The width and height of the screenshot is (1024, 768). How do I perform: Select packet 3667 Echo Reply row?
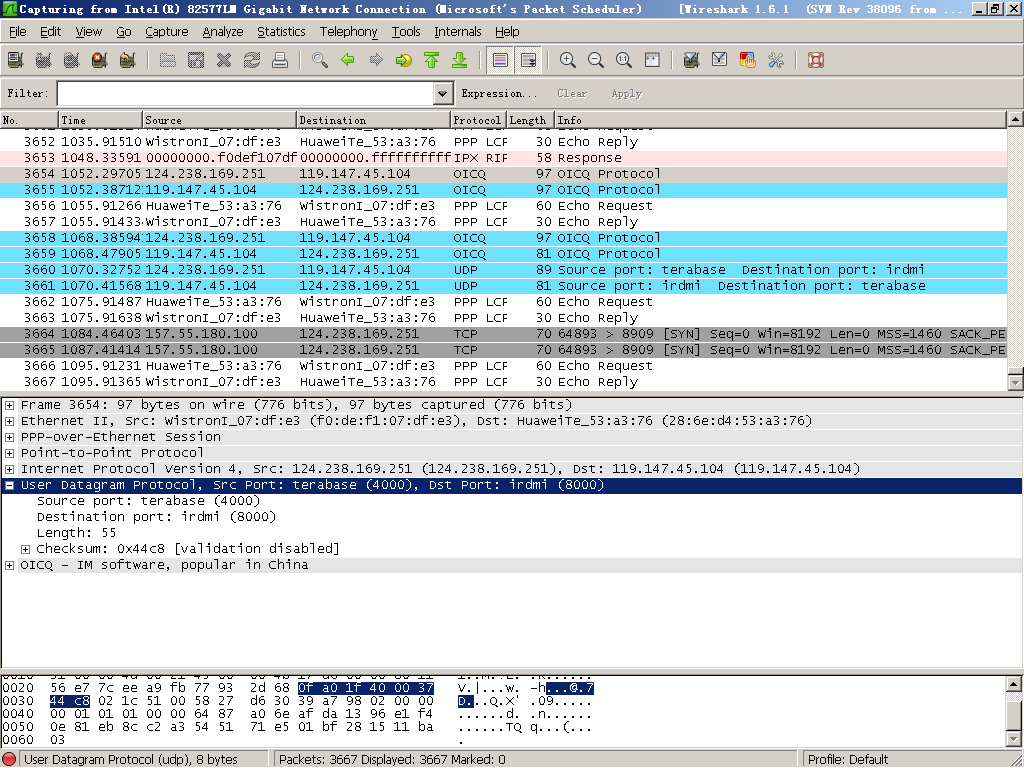[503, 382]
